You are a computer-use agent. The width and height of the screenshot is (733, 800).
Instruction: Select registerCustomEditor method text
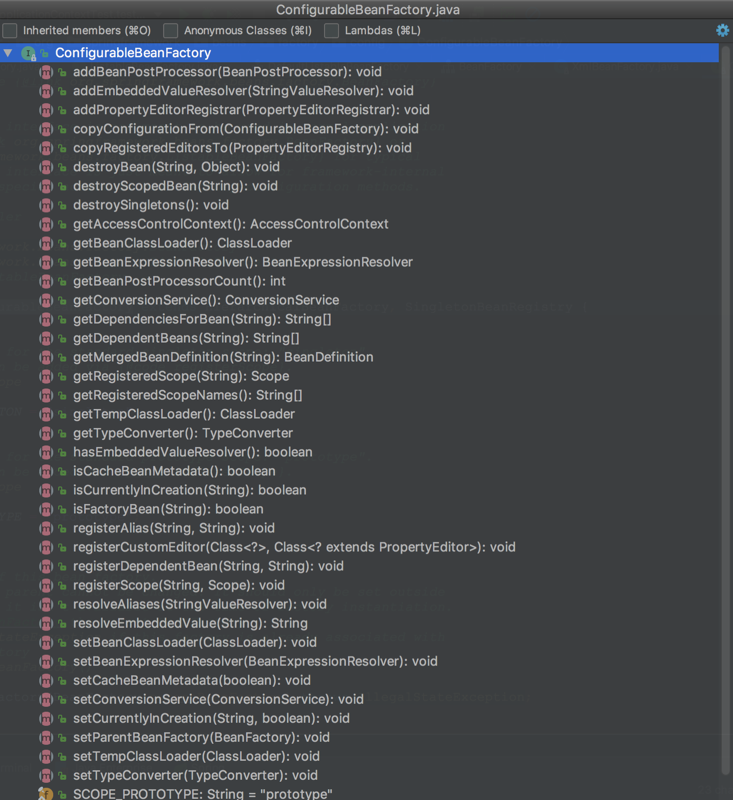pos(294,547)
